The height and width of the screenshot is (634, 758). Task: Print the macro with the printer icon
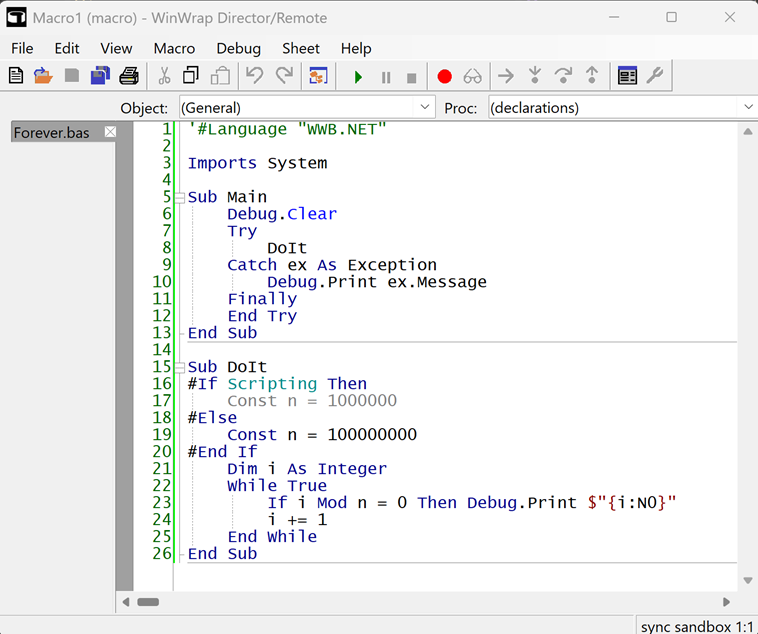point(129,76)
